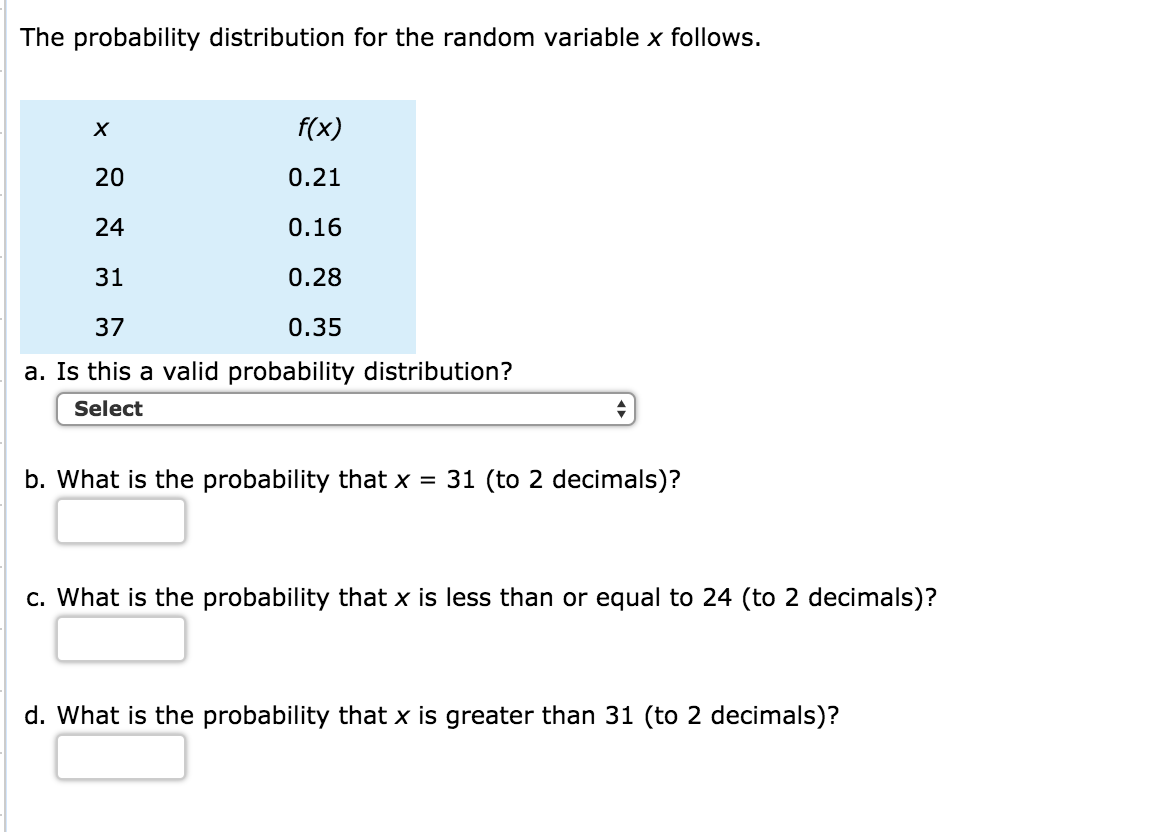Select the table cell showing 0.35
This screenshot has height=832, width=1152.
coord(315,325)
